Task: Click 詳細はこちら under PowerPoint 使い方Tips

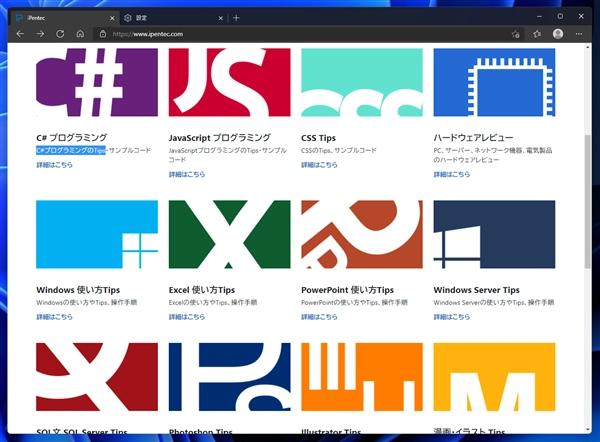Action: (319, 317)
